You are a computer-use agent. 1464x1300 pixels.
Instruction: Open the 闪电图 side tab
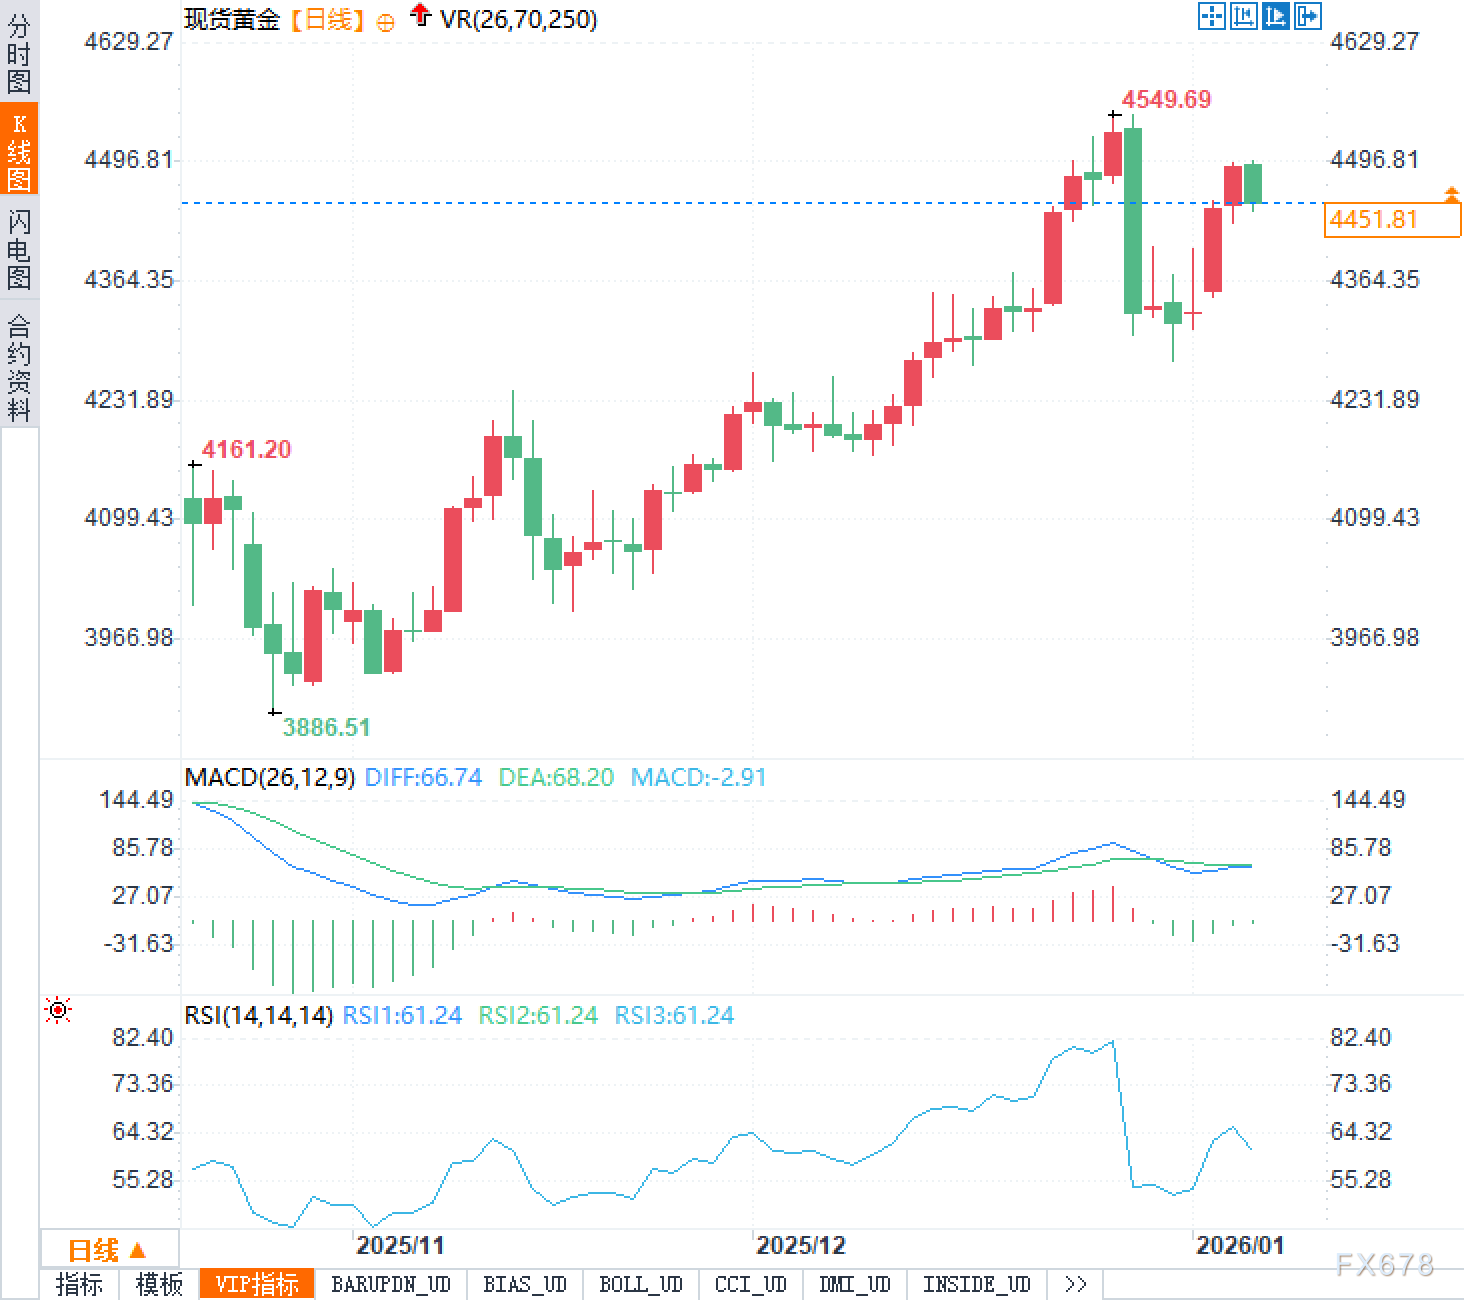tap(19, 248)
